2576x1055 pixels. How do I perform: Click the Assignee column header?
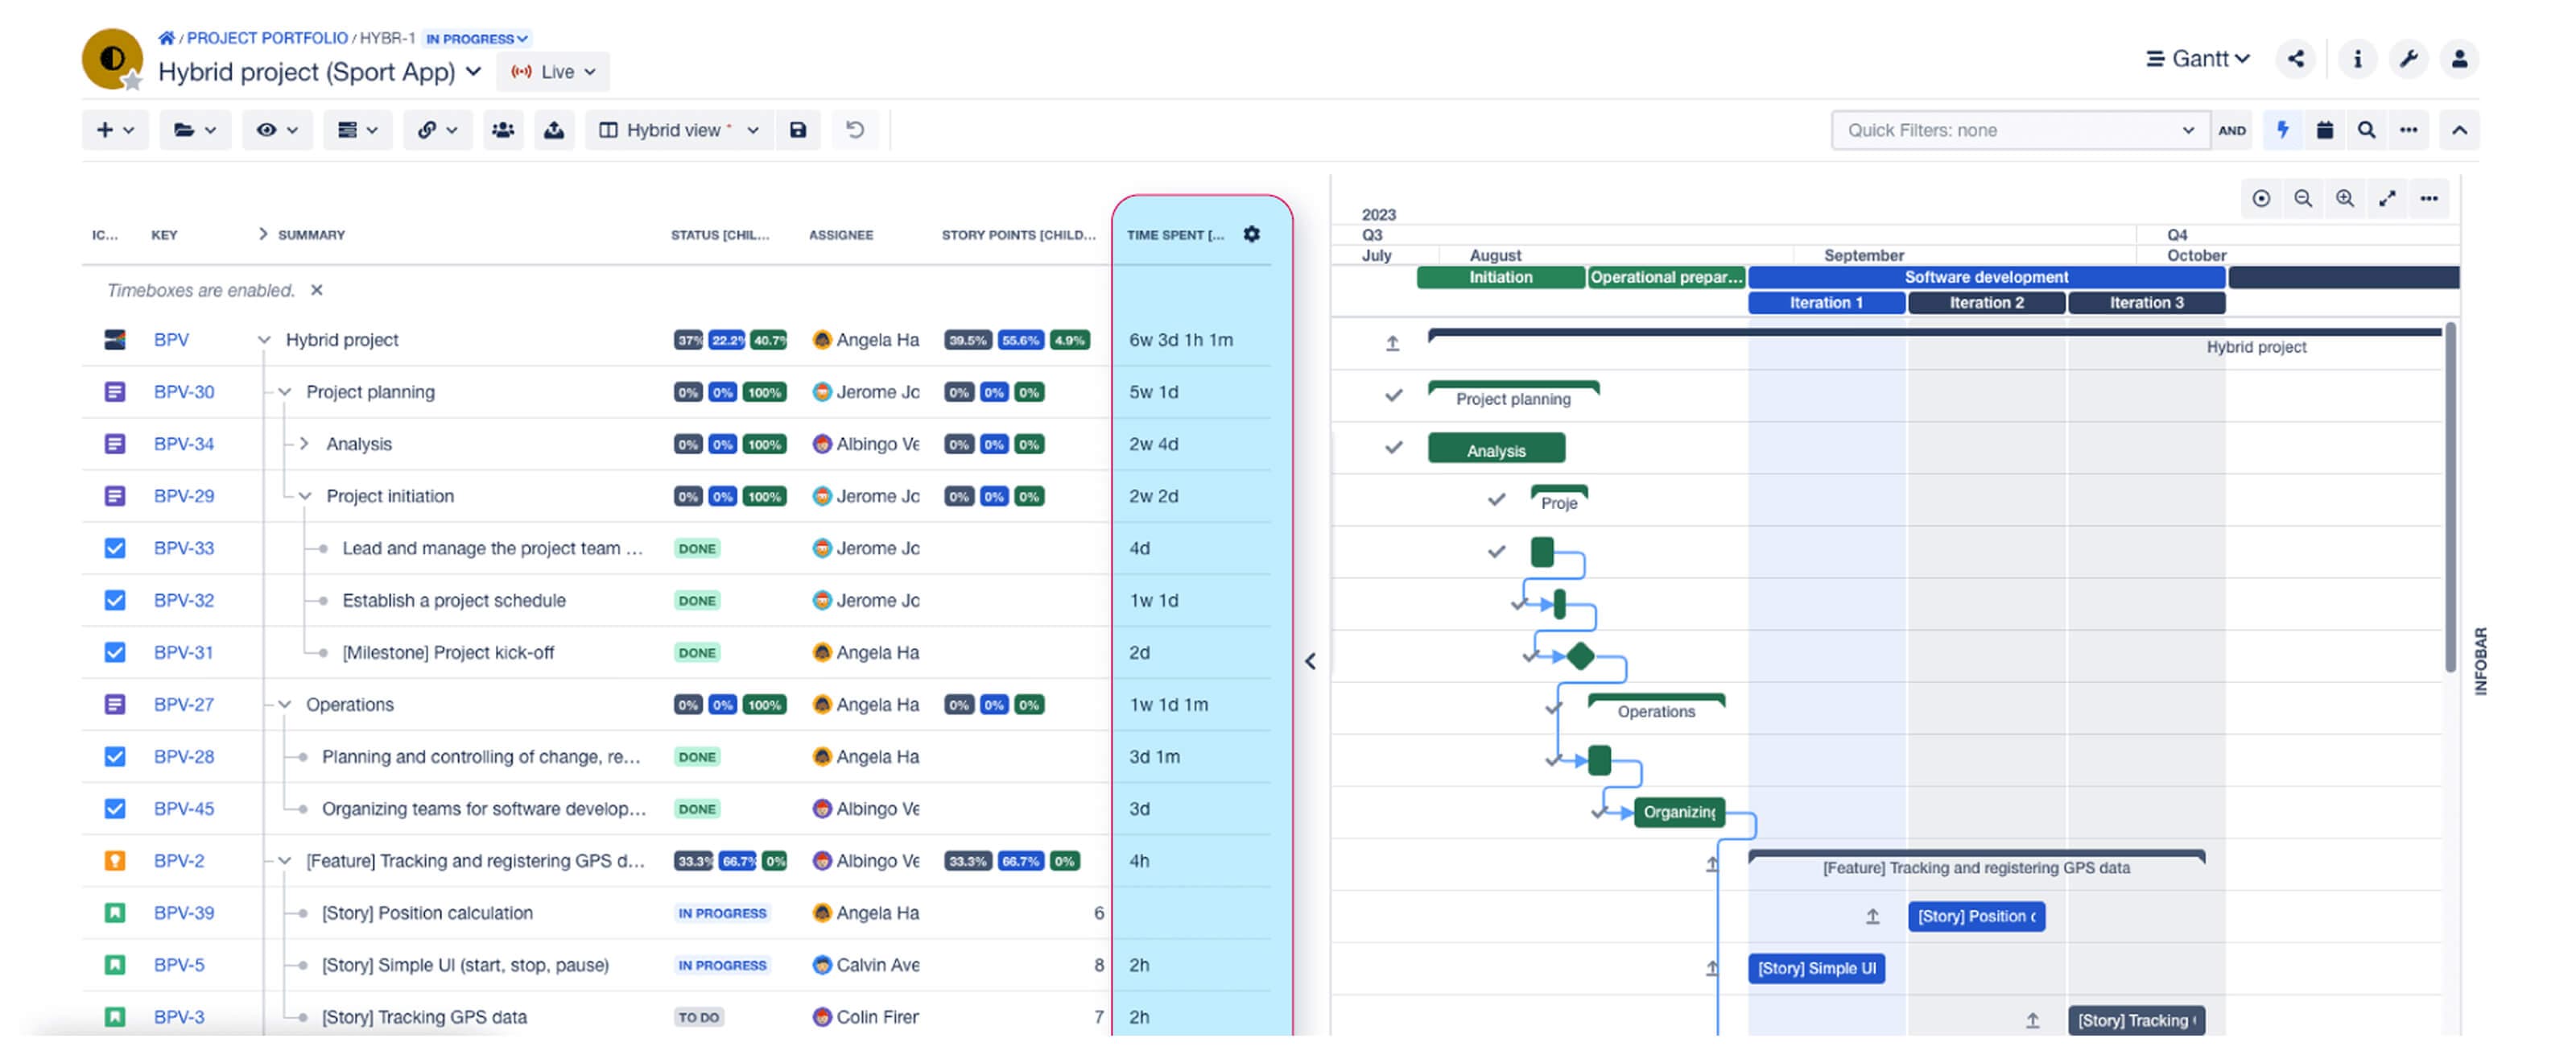[x=840, y=235]
